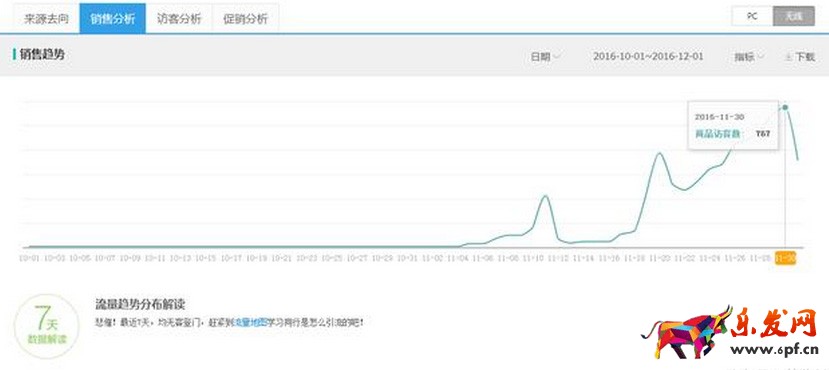Switch to the 访客分析 tab
The height and width of the screenshot is (370, 829).
179,18
